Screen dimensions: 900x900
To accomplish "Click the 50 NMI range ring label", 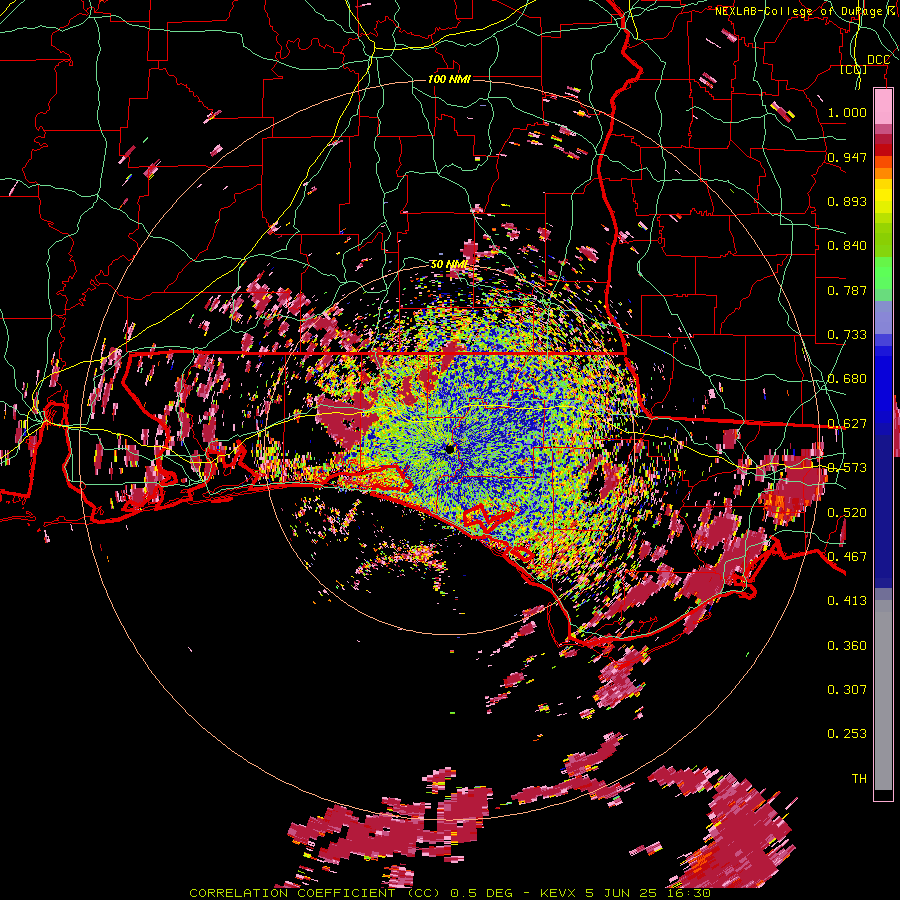I will [x=449, y=264].
